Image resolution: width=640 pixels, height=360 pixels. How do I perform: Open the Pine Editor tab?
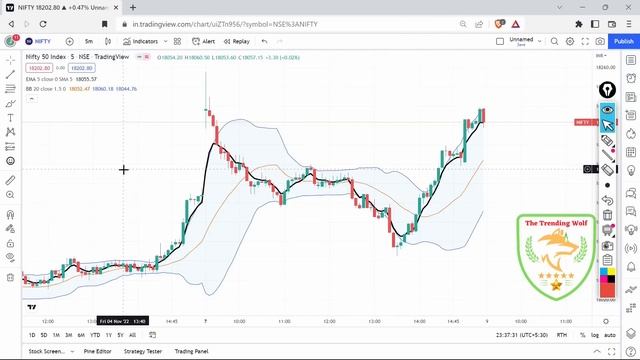pos(98,351)
